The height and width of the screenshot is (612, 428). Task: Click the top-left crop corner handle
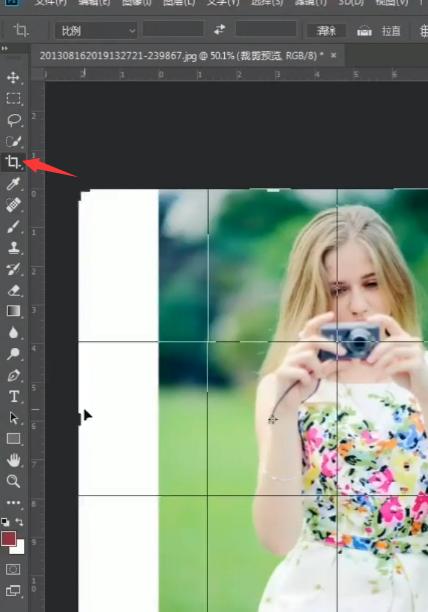click(83, 194)
